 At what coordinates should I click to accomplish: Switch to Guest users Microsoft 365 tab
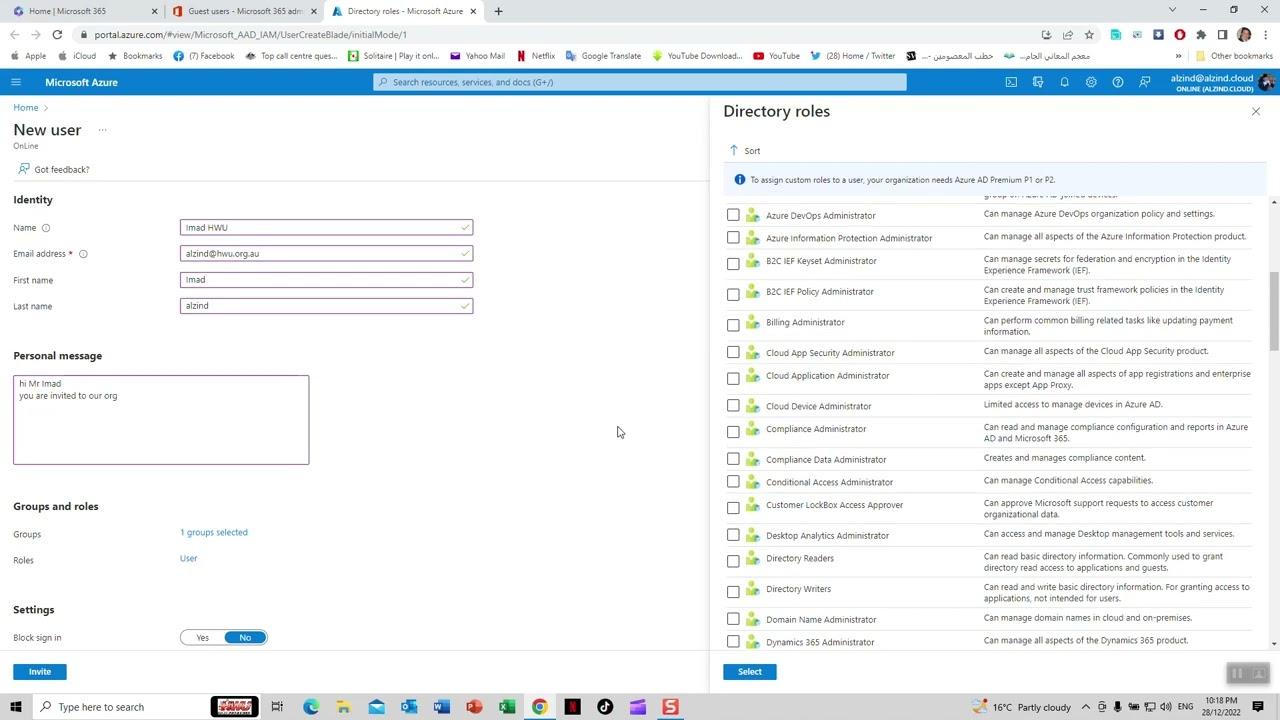click(244, 11)
